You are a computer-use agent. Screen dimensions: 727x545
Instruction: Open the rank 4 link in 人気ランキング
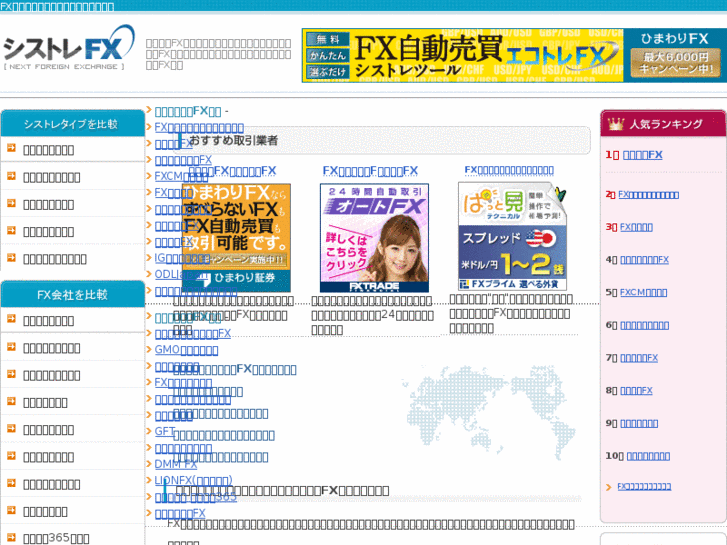644,260
